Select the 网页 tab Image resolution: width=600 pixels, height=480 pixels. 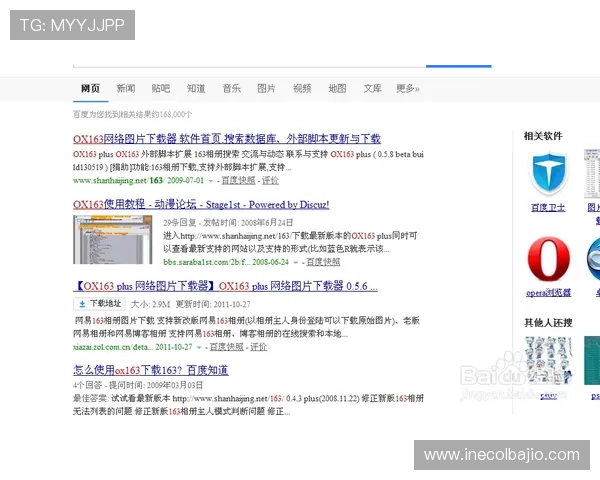pyautogui.click(x=90, y=89)
